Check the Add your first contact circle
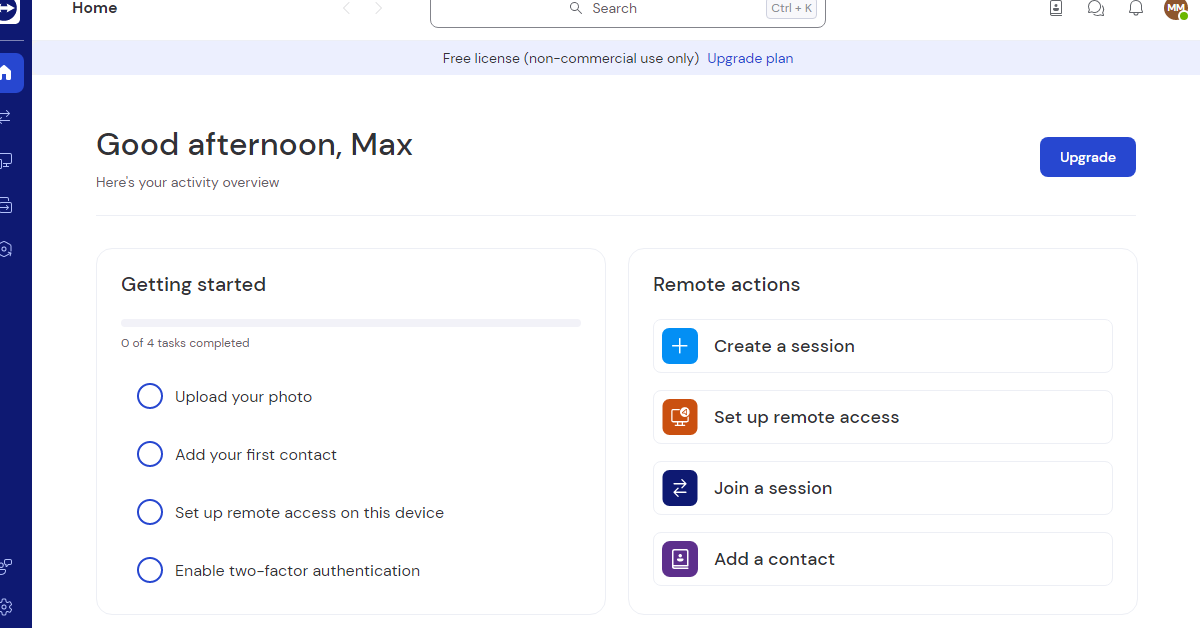Image resolution: width=1200 pixels, height=628 pixels. 150,455
